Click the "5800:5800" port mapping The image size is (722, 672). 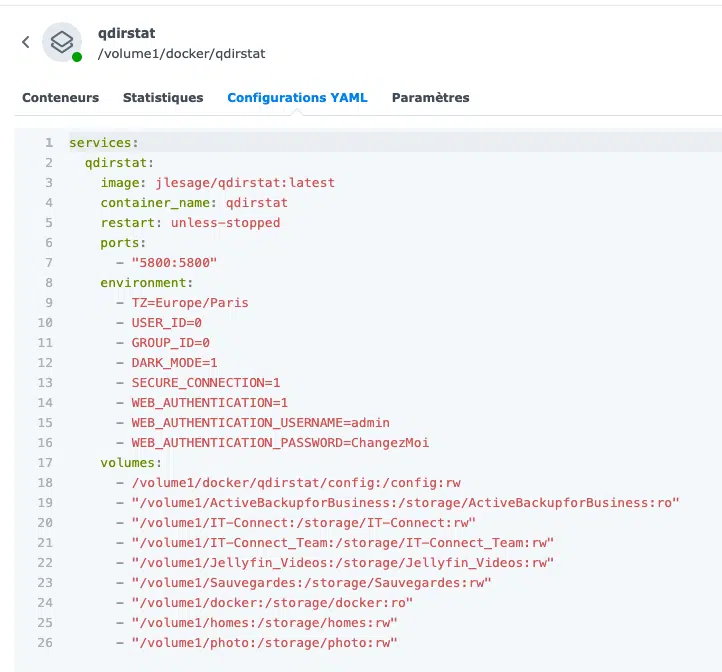point(174,263)
